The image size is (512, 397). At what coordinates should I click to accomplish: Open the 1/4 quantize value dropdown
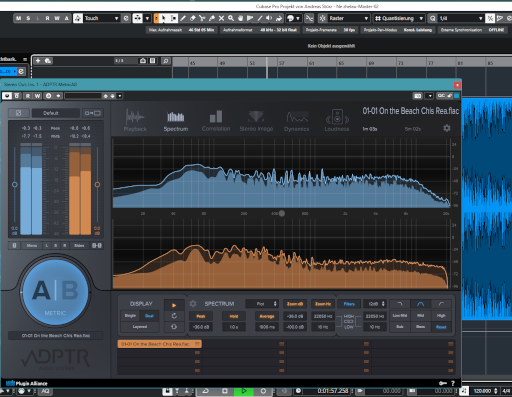coord(460,18)
